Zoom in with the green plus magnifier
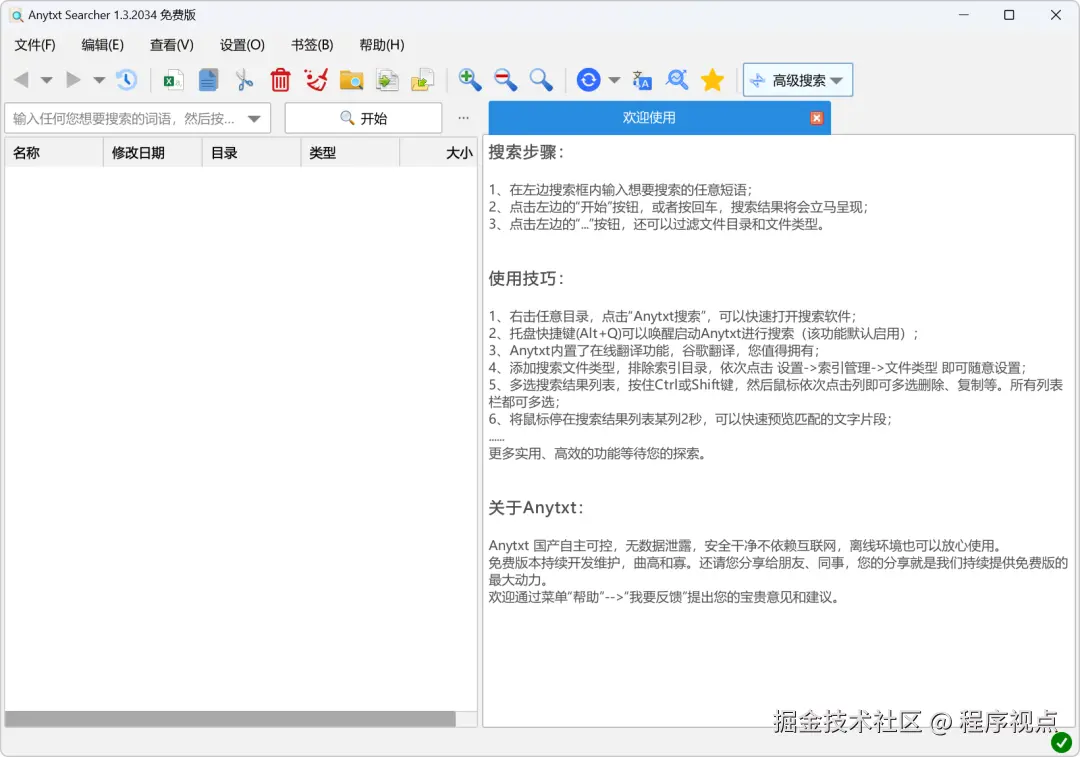This screenshot has width=1080, height=757. pyautogui.click(x=470, y=80)
